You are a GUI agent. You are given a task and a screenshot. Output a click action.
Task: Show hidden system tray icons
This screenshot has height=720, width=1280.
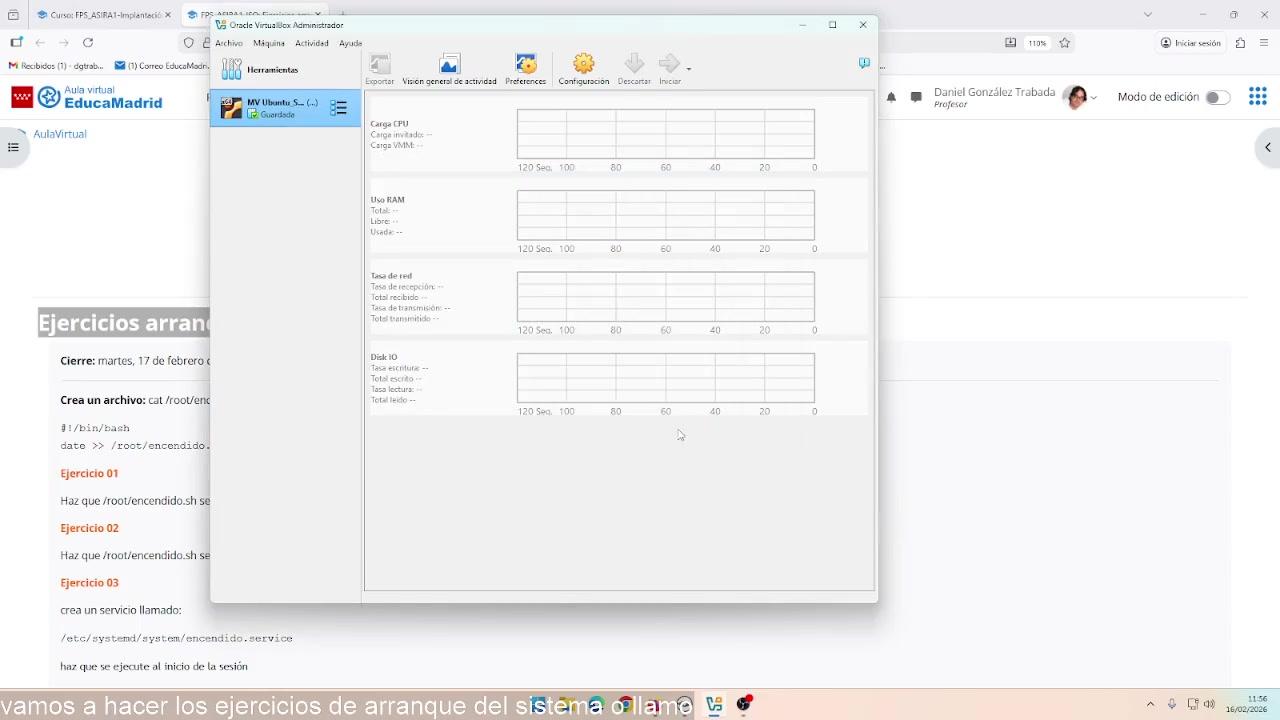[x=1150, y=705]
